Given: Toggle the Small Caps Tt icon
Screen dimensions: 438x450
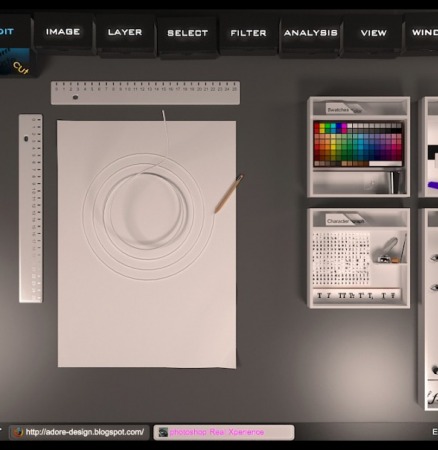Looking at the screenshot, I should (352, 295).
